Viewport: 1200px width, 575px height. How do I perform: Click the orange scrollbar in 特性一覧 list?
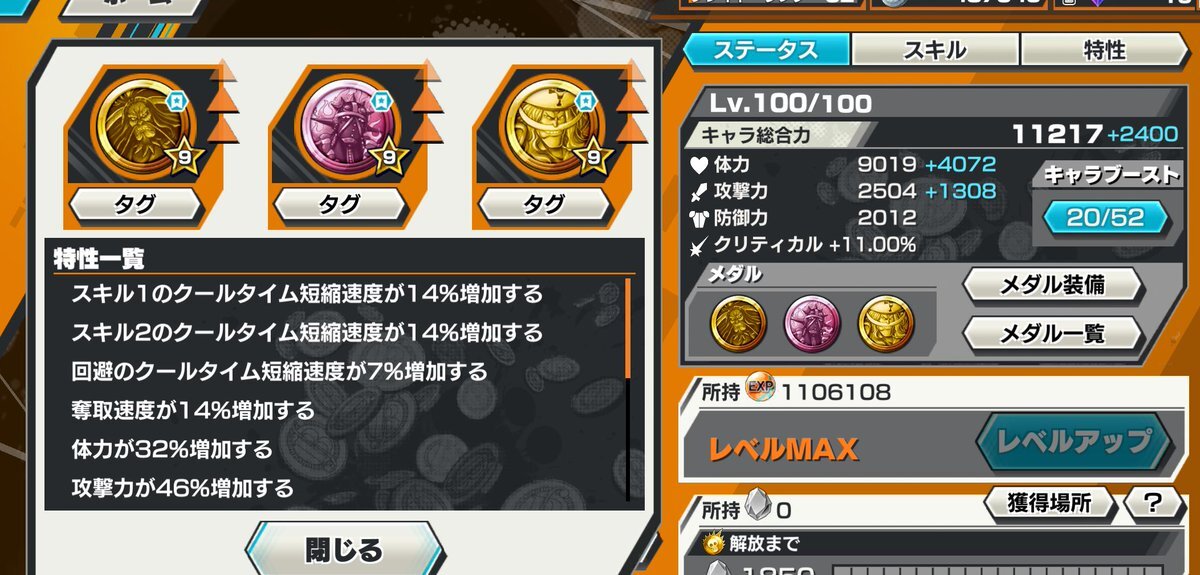pyautogui.click(x=628, y=328)
